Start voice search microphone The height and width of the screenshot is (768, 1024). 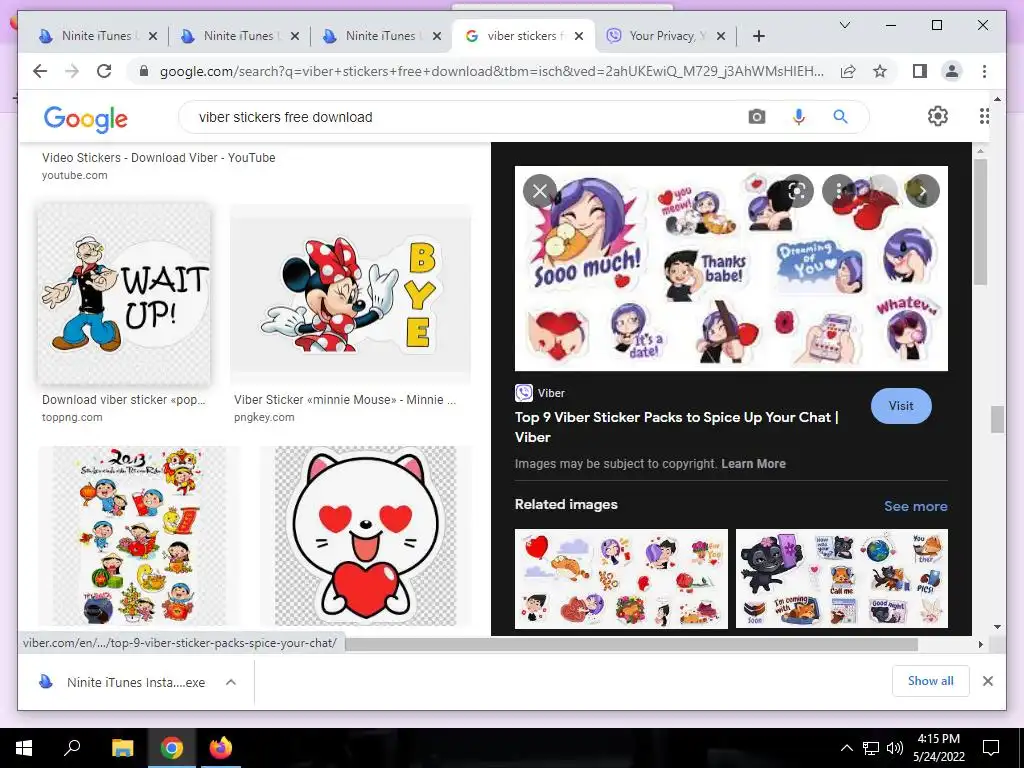coord(799,117)
